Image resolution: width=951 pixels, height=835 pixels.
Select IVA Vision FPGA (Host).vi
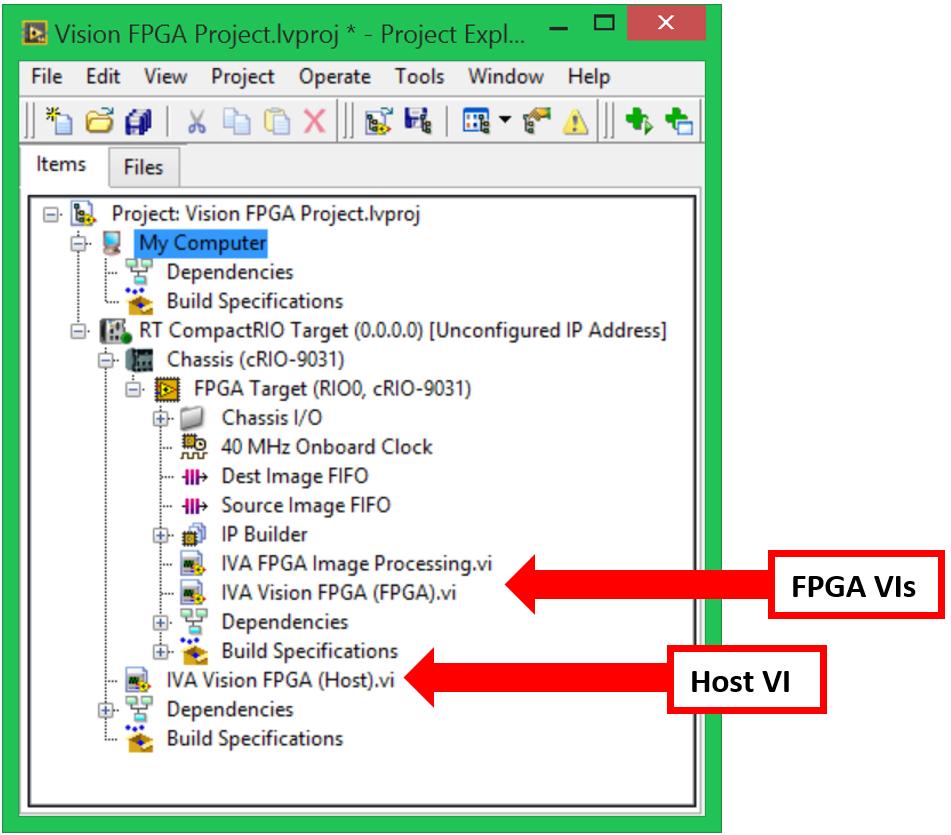280,680
